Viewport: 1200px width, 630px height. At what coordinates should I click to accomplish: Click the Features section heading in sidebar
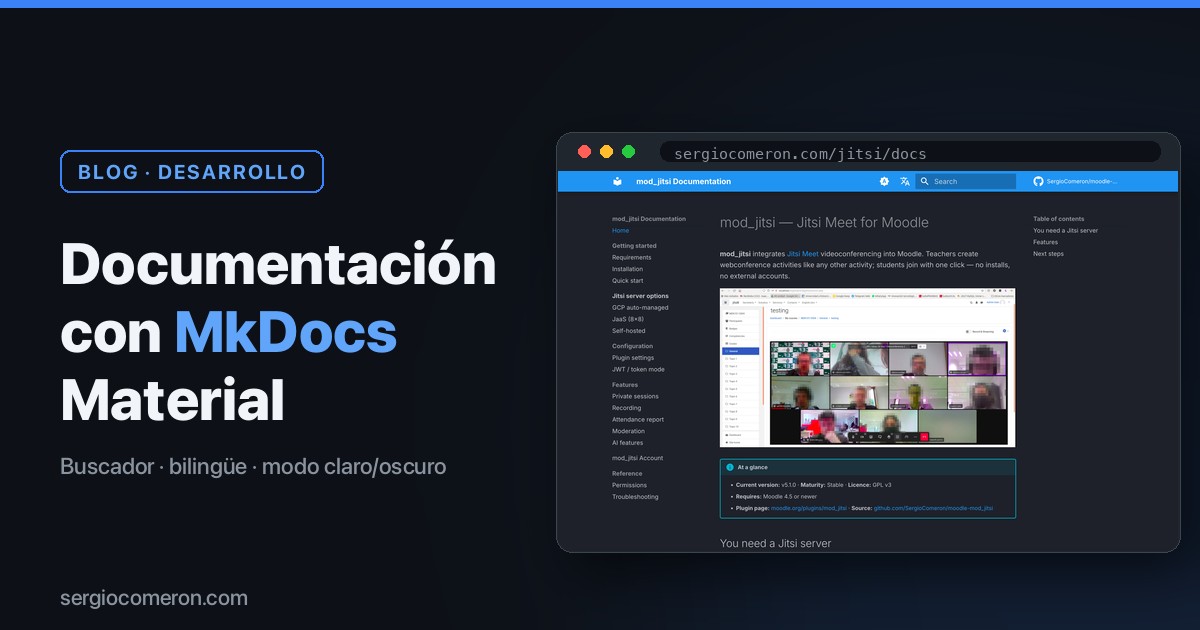(625, 384)
